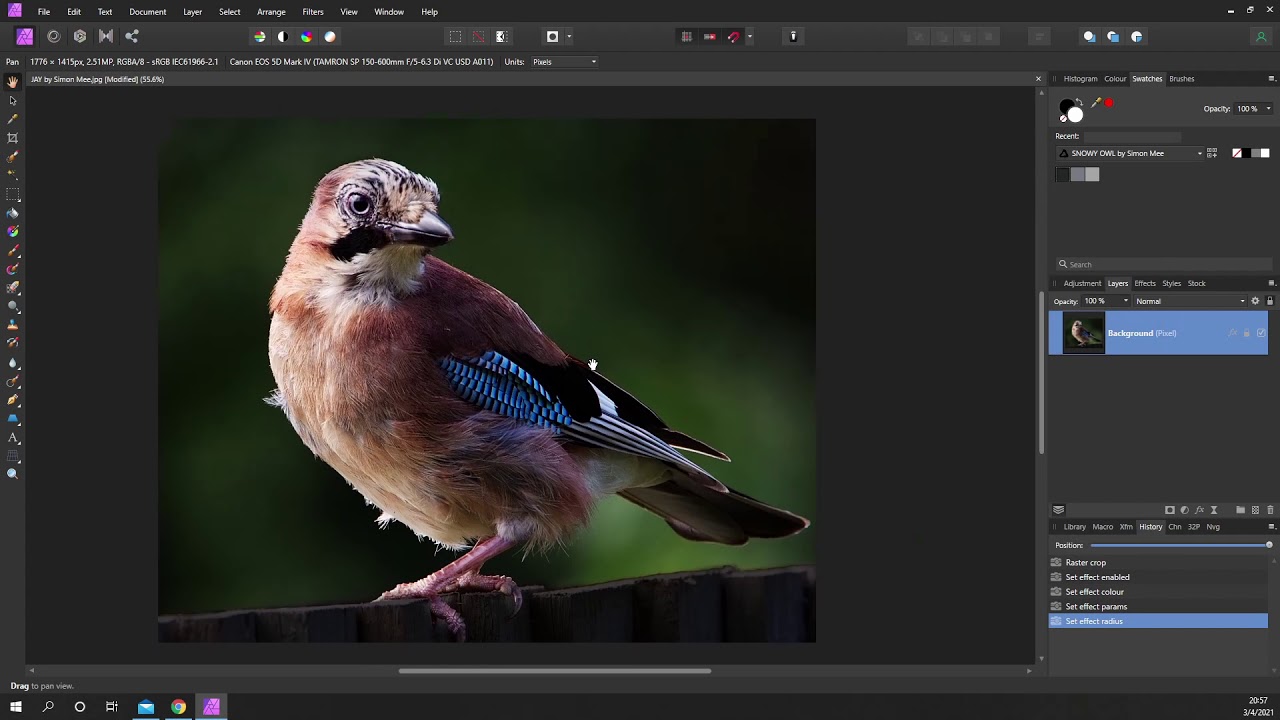
Task: Select the Artistic Text tool
Action: pyautogui.click(x=12, y=437)
